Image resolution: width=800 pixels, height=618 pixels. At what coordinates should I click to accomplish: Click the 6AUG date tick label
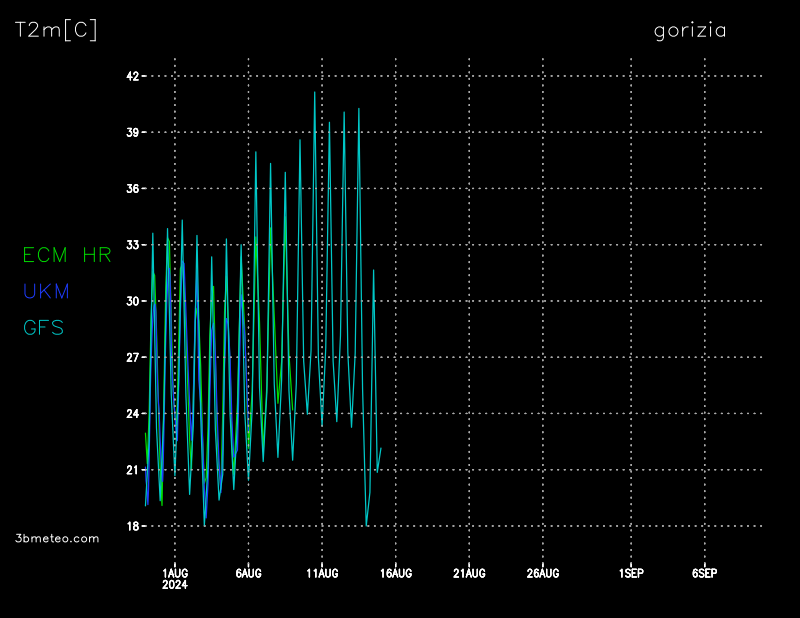(248, 573)
